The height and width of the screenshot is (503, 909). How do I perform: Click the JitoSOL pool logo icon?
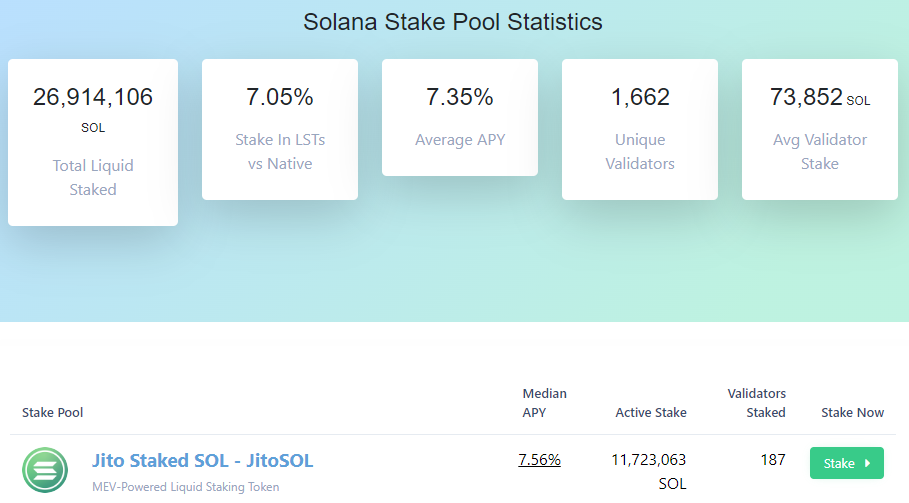tap(45, 470)
